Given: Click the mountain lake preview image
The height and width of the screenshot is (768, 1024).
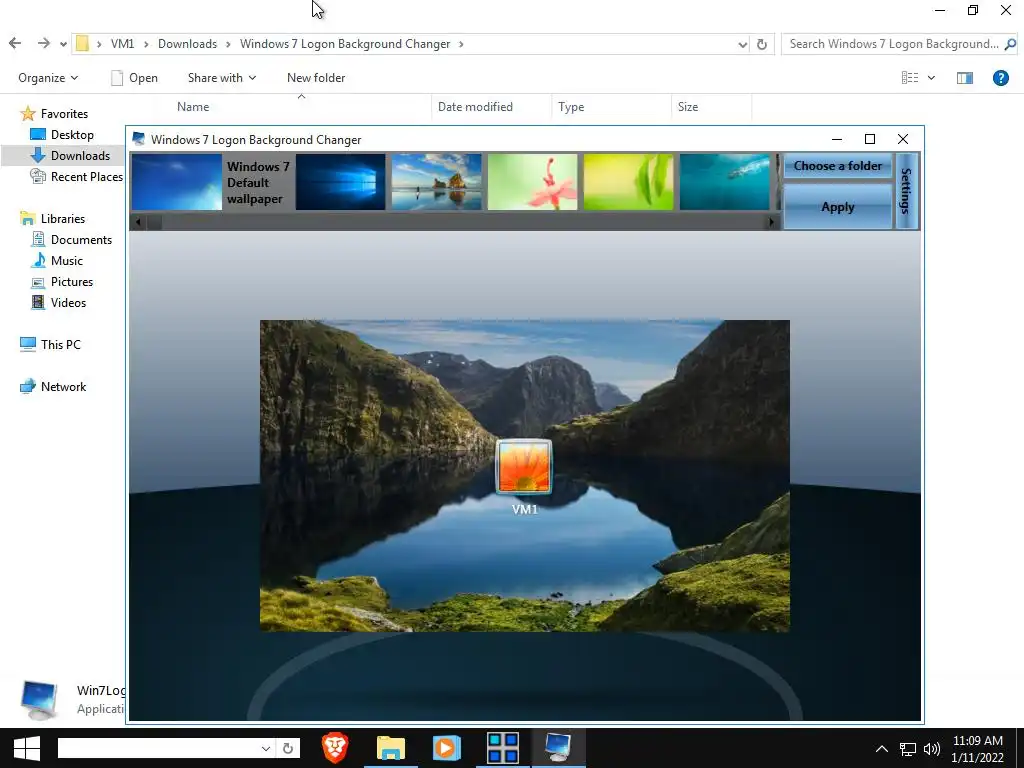Looking at the screenshot, I should (x=524, y=475).
